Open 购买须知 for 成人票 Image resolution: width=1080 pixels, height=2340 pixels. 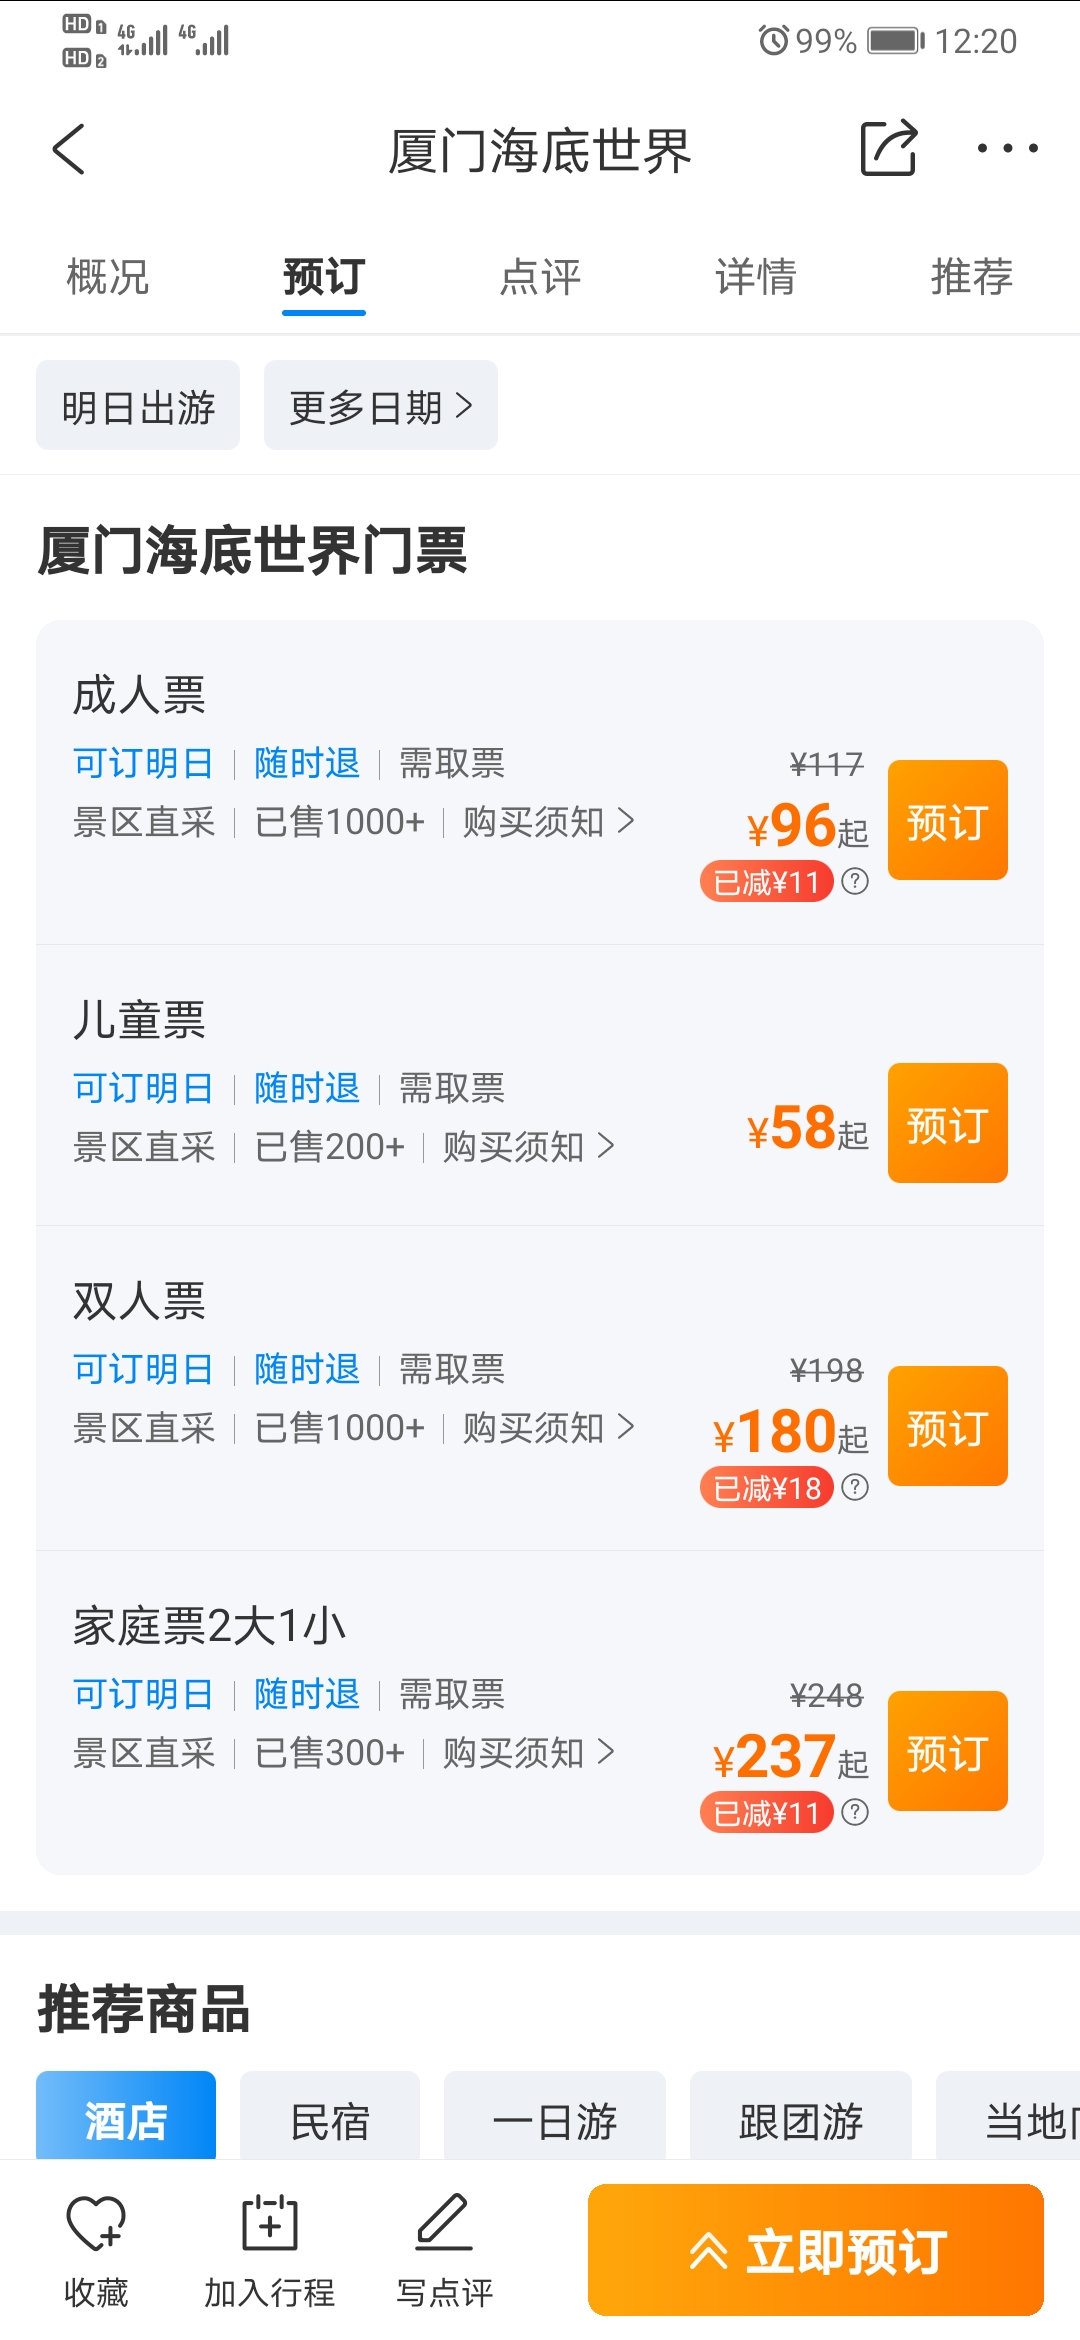(x=548, y=822)
